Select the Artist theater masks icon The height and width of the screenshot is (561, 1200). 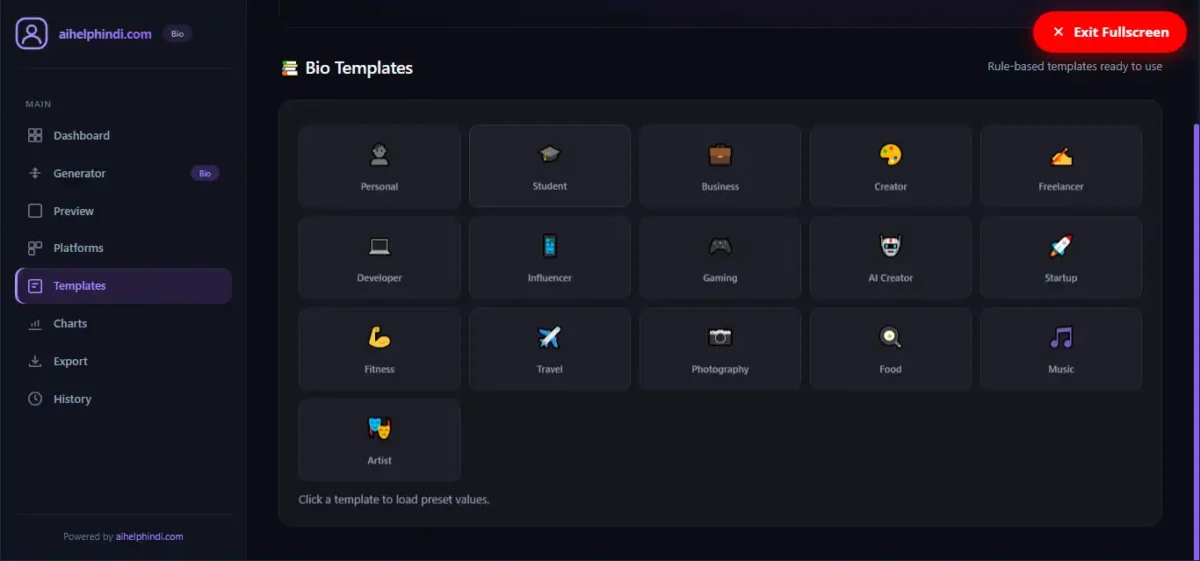coord(379,428)
